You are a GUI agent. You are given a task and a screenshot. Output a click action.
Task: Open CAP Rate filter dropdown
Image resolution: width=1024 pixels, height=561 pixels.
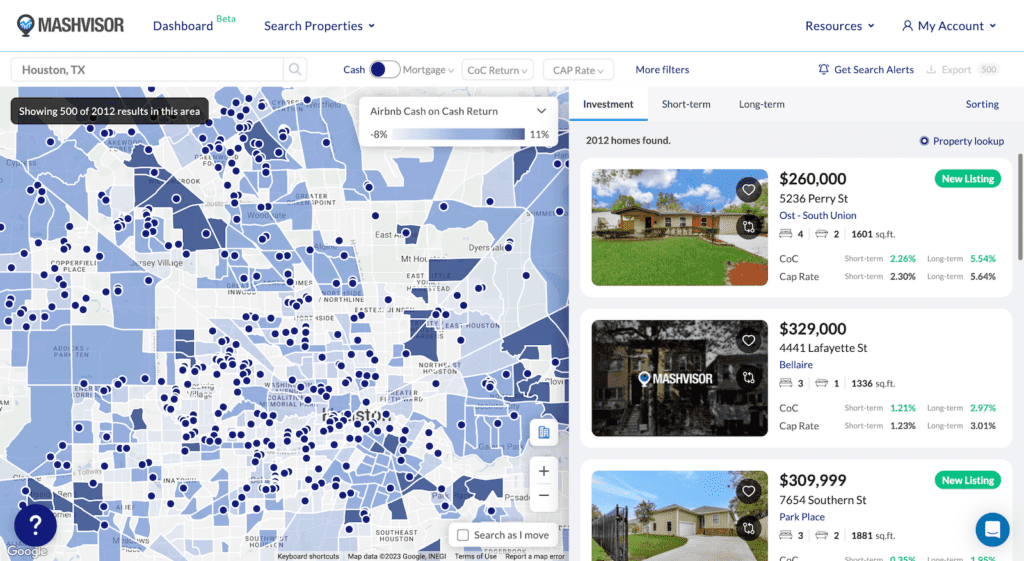point(578,70)
